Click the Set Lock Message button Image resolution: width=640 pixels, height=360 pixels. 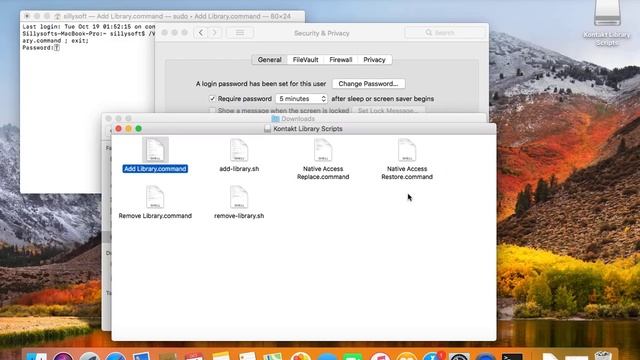coord(388,111)
